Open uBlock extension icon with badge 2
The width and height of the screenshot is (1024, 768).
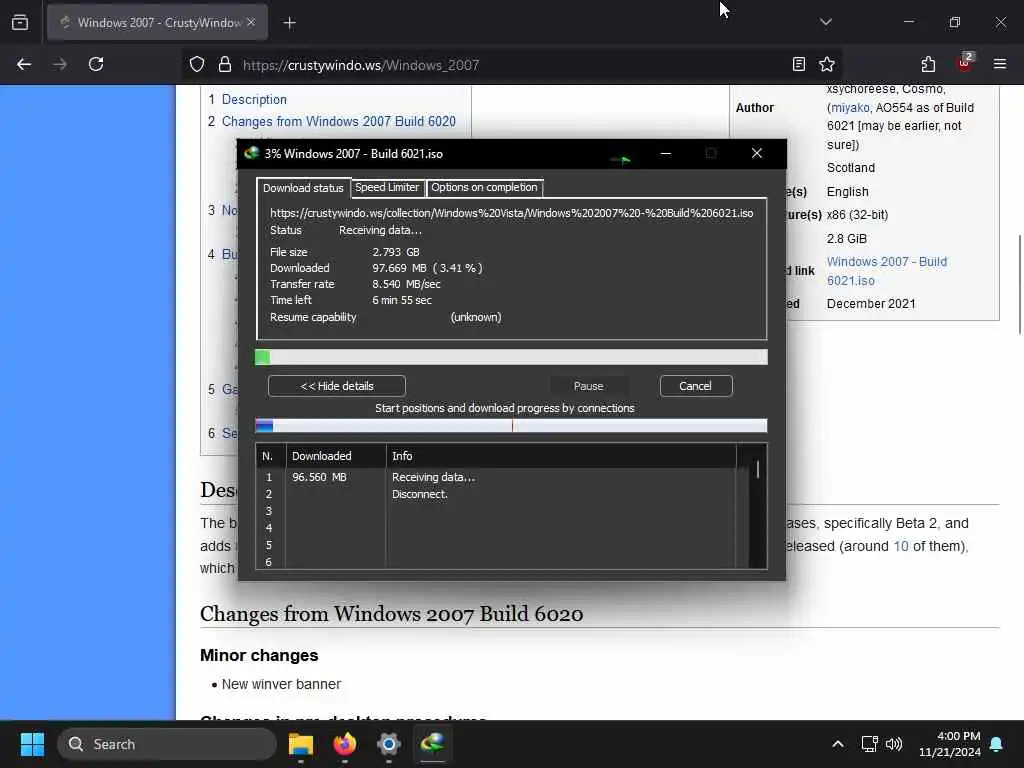pos(965,63)
